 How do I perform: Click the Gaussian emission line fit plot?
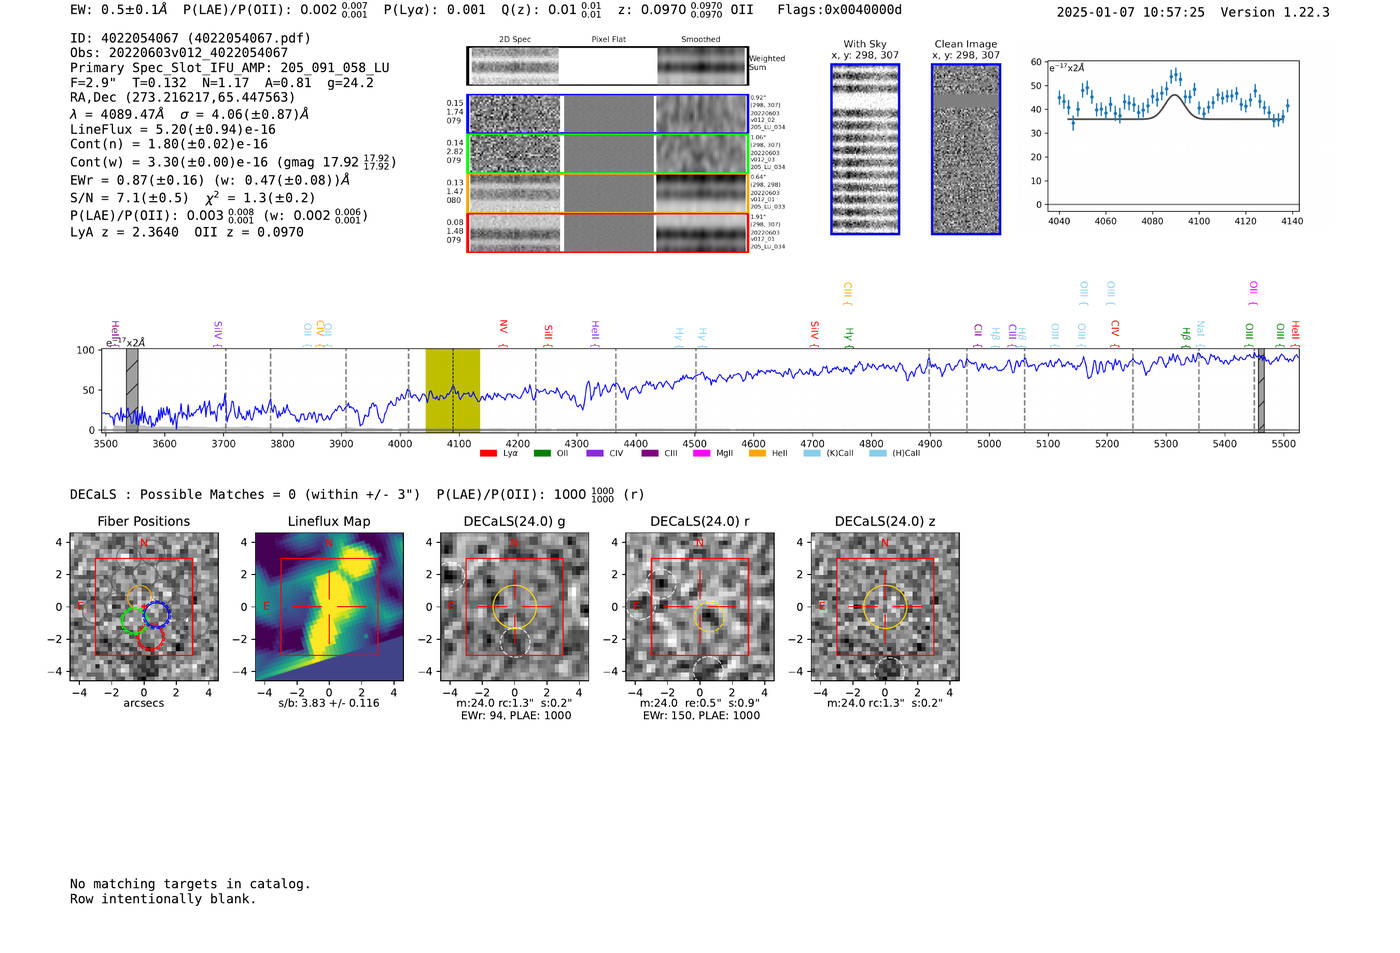(x=1173, y=136)
